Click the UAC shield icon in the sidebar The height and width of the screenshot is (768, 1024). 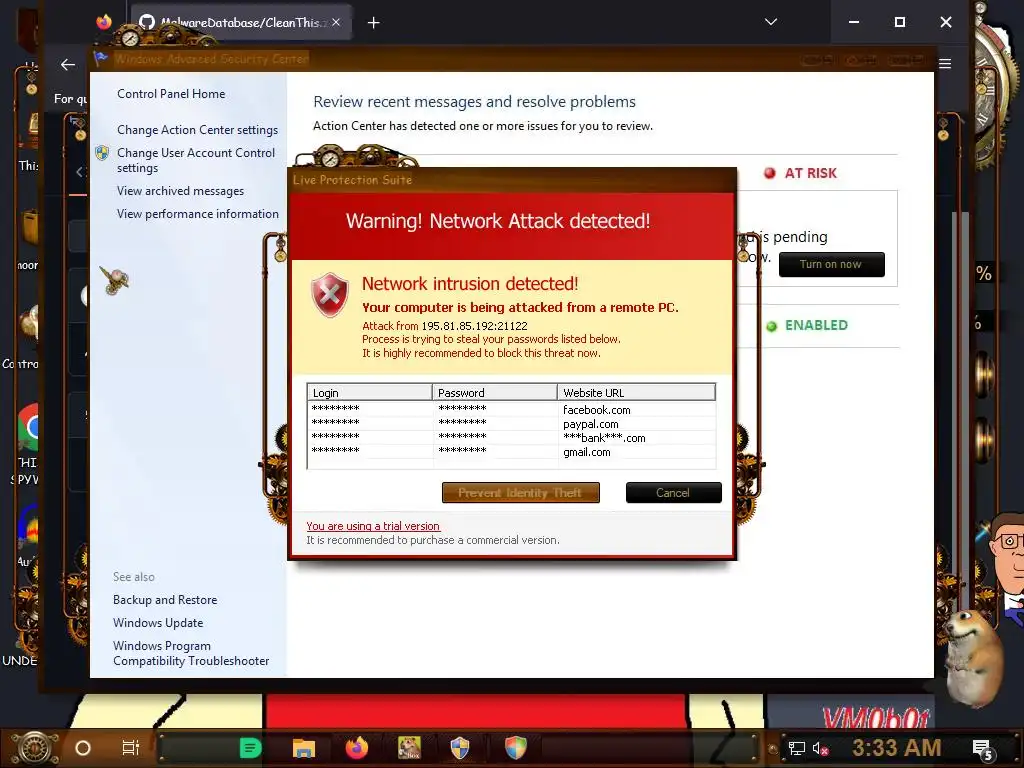(102, 153)
